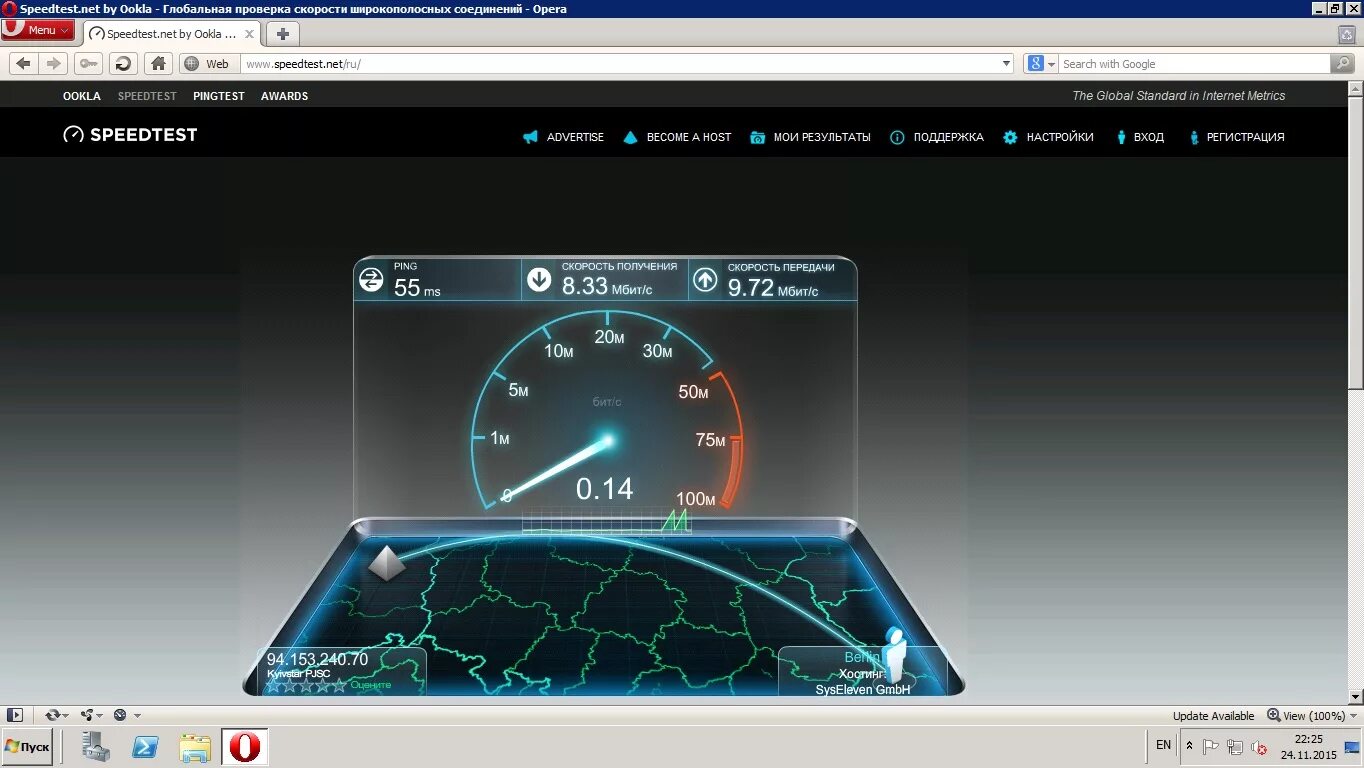Viewport: 1364px width, 768px height.
Task: Open the Opera Turbo status dropdown
Action: point(126,715)
